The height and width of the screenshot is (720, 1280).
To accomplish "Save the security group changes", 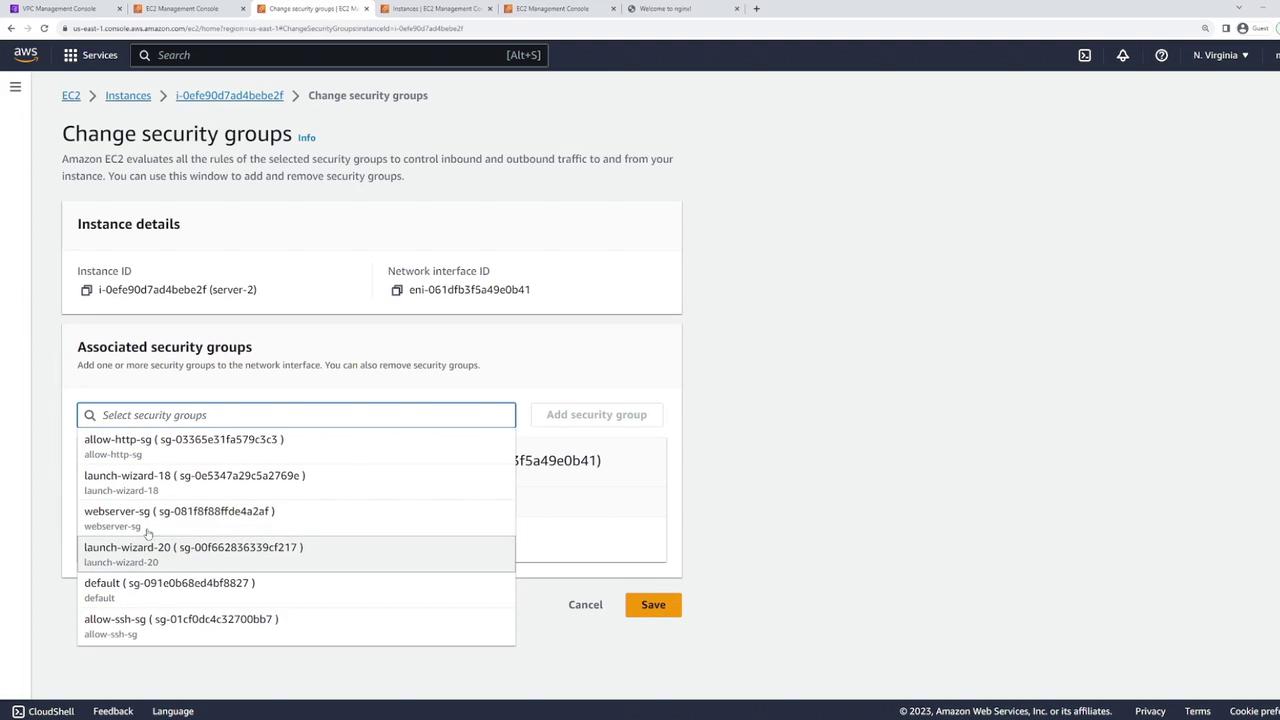I will (653, 605).
